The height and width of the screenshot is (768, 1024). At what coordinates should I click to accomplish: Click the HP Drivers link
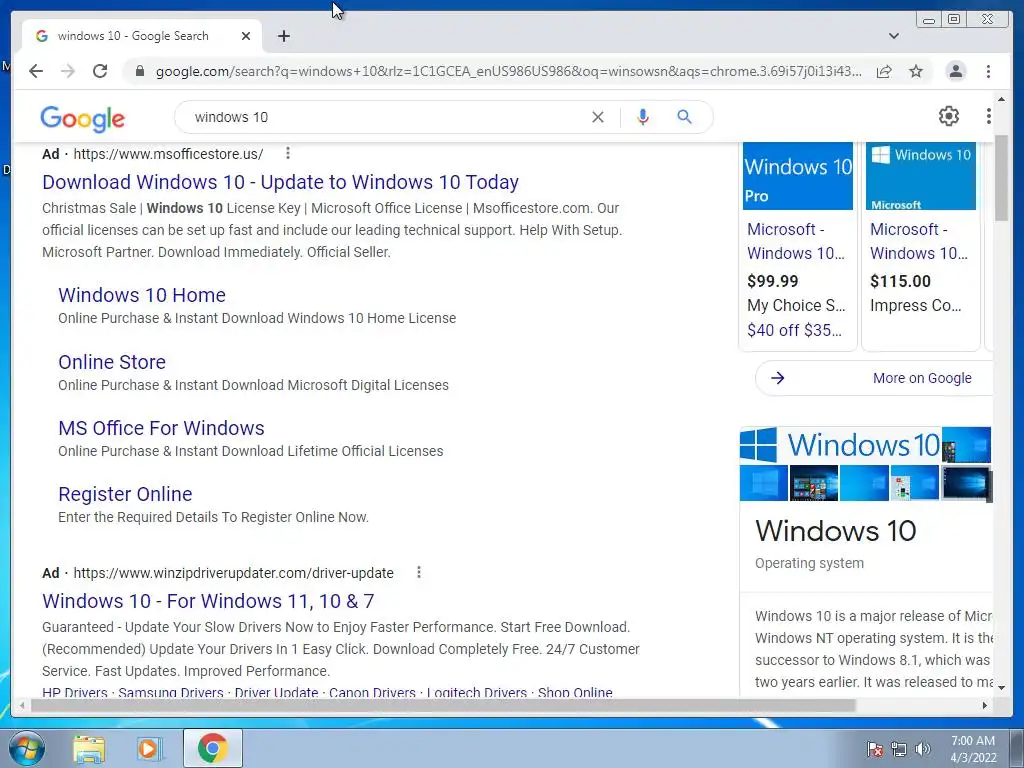[74, 692]
